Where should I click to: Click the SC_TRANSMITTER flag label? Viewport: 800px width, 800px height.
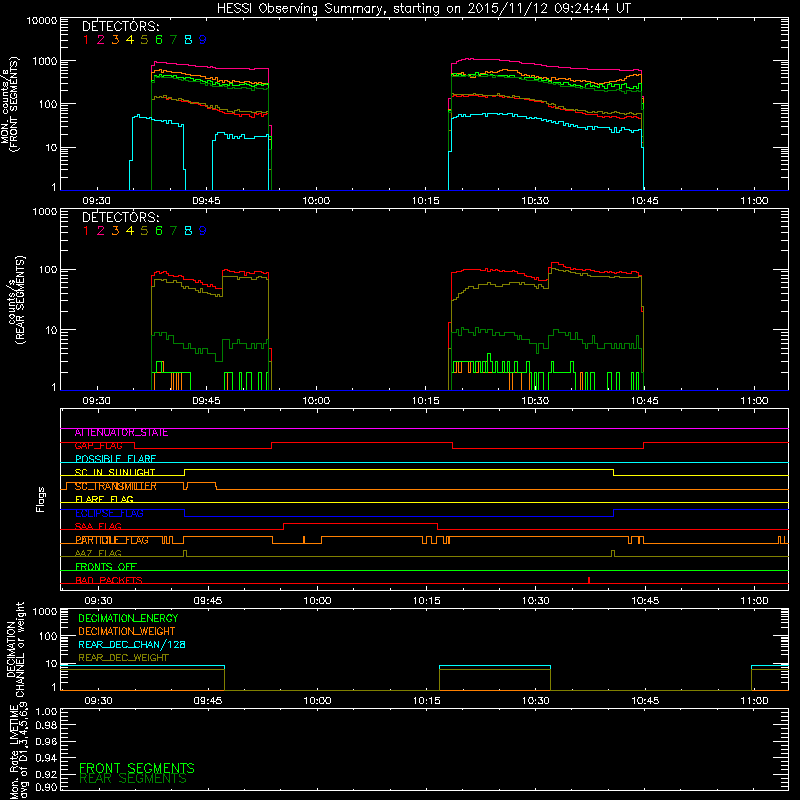pos(116,486)
